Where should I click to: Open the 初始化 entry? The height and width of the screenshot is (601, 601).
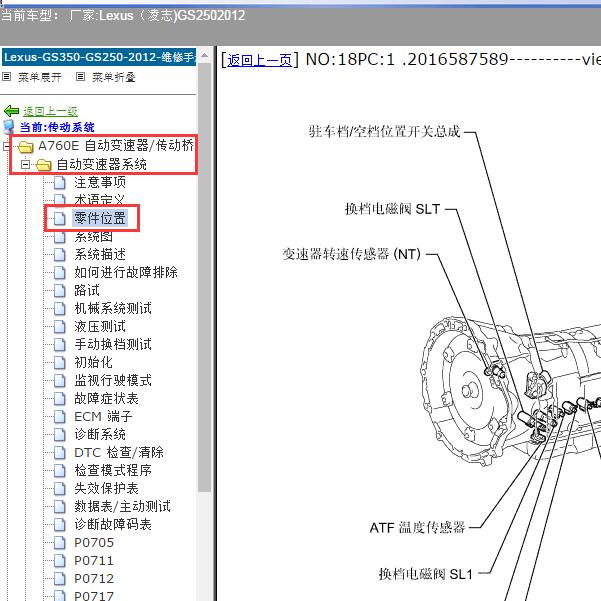[94, 363]
